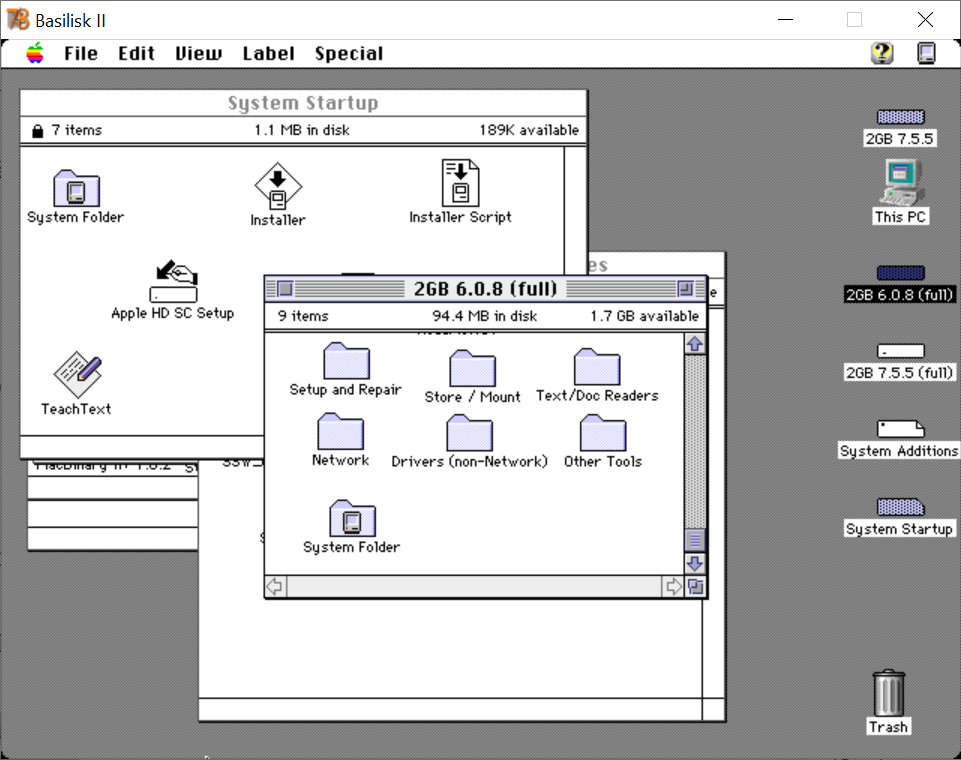Screen dimensions: 961x760
Task: Click the Balloon Help question mark icon
Action: [x=881, y=53]
